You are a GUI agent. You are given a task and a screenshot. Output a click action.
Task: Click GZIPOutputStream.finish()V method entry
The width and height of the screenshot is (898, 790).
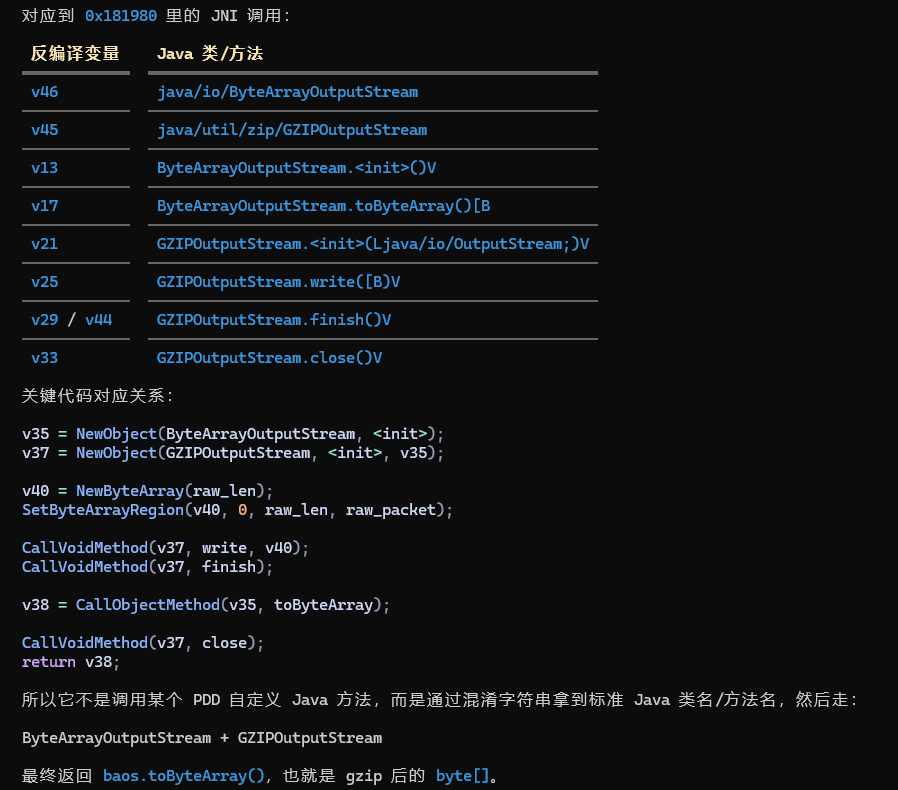(274, 320)
